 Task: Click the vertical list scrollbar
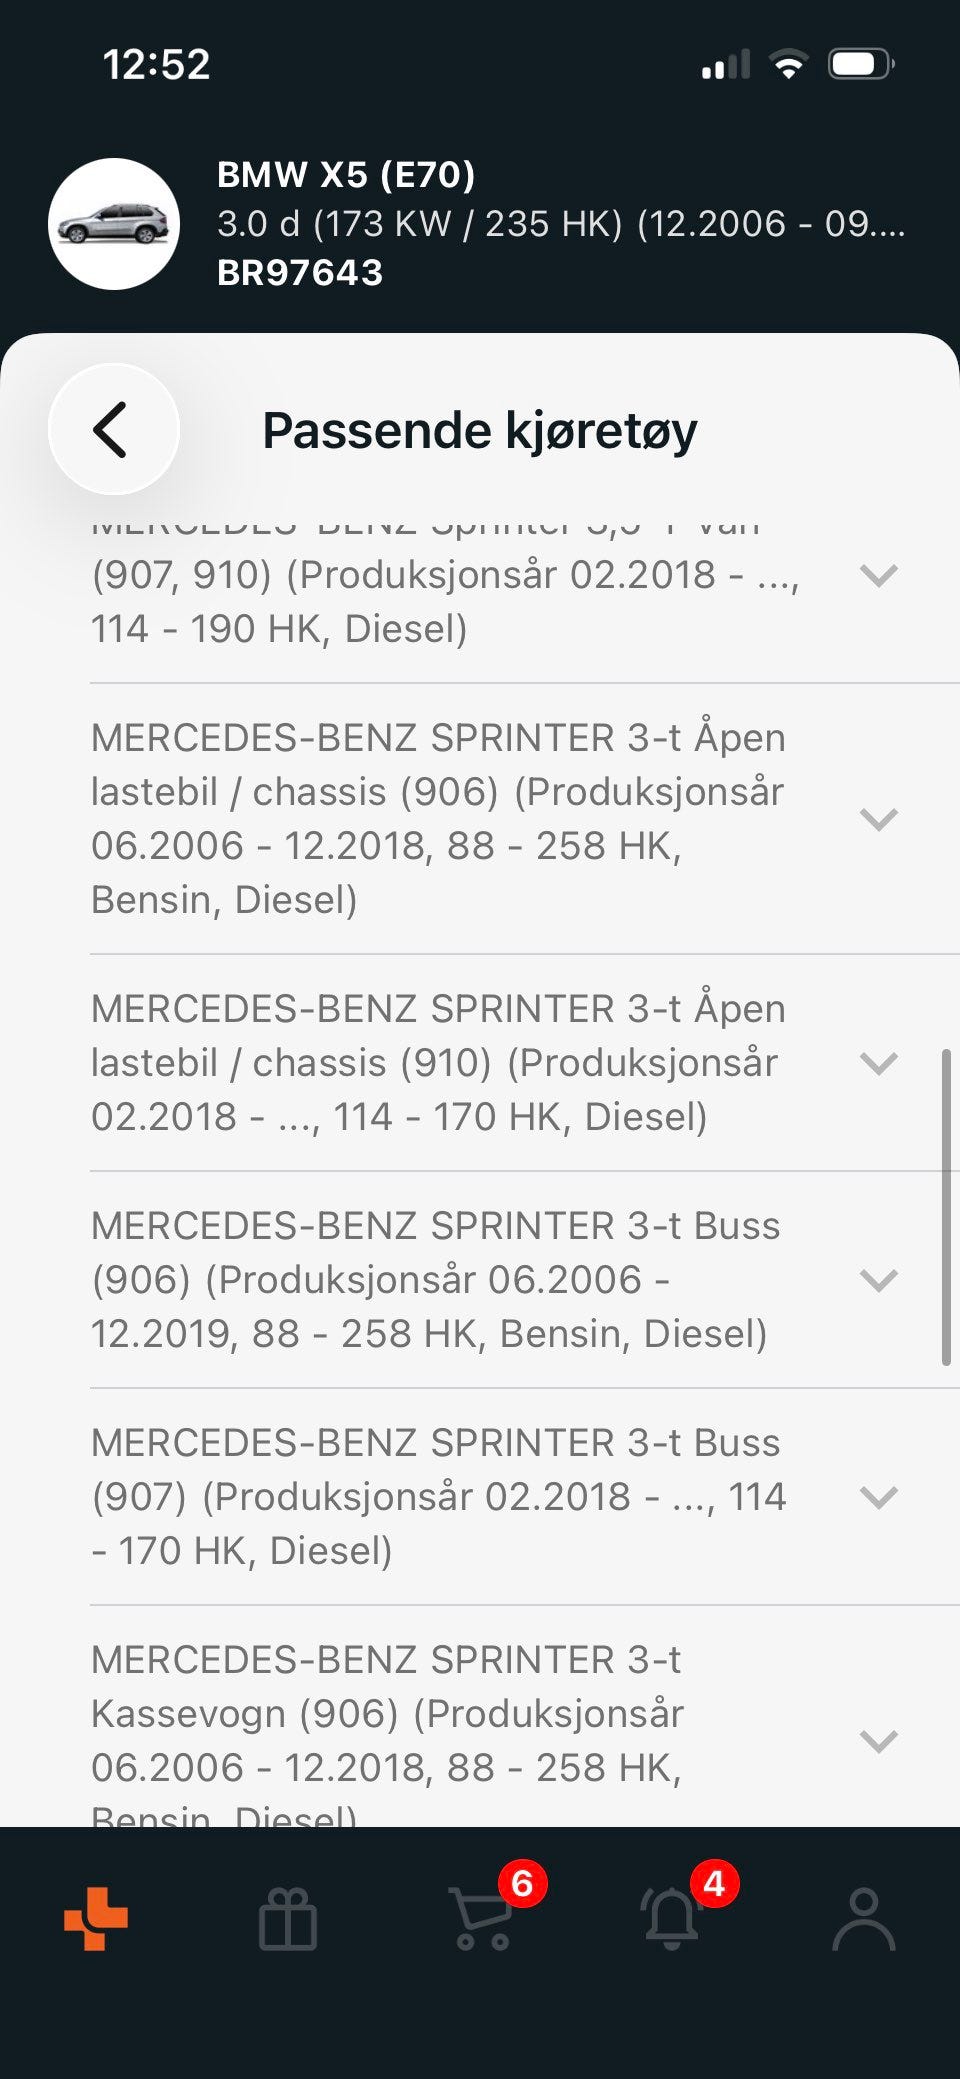(946, 1207)
